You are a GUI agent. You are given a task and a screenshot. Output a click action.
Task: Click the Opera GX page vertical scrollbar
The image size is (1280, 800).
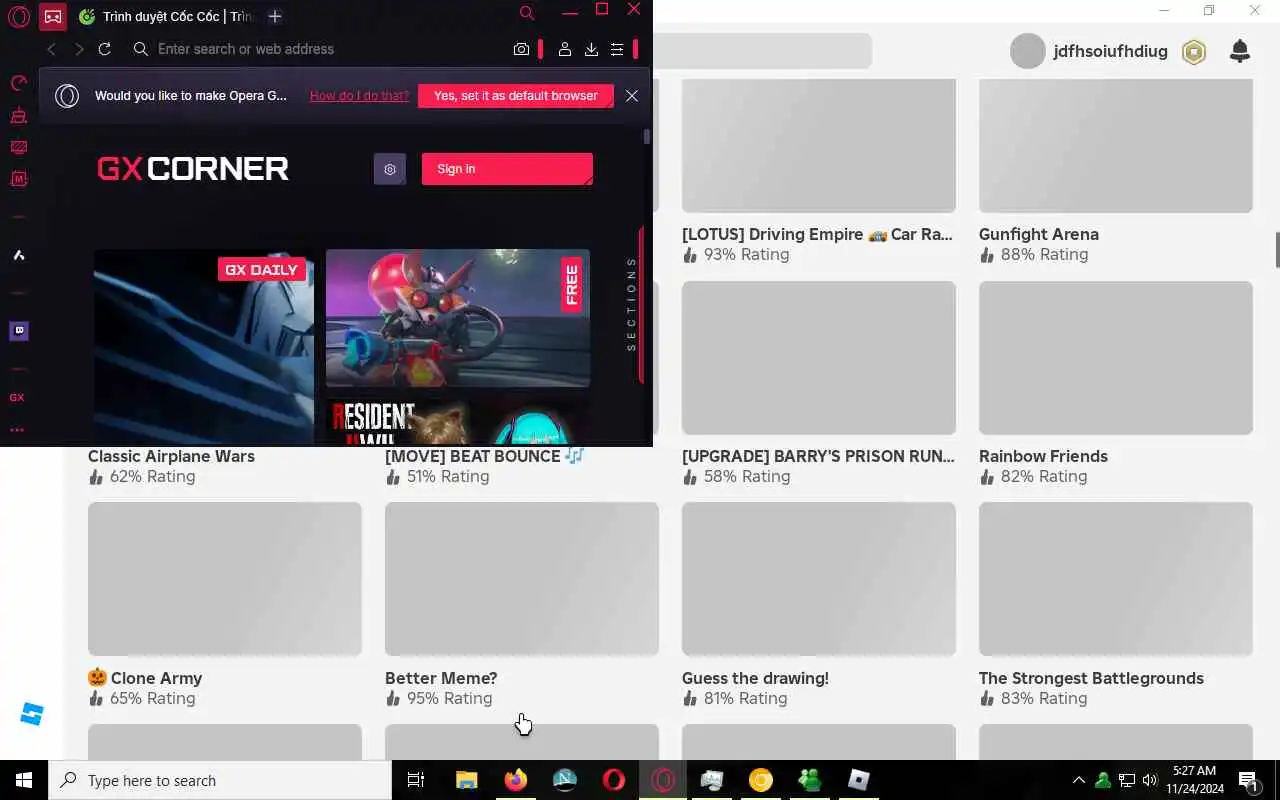[647, 137]
